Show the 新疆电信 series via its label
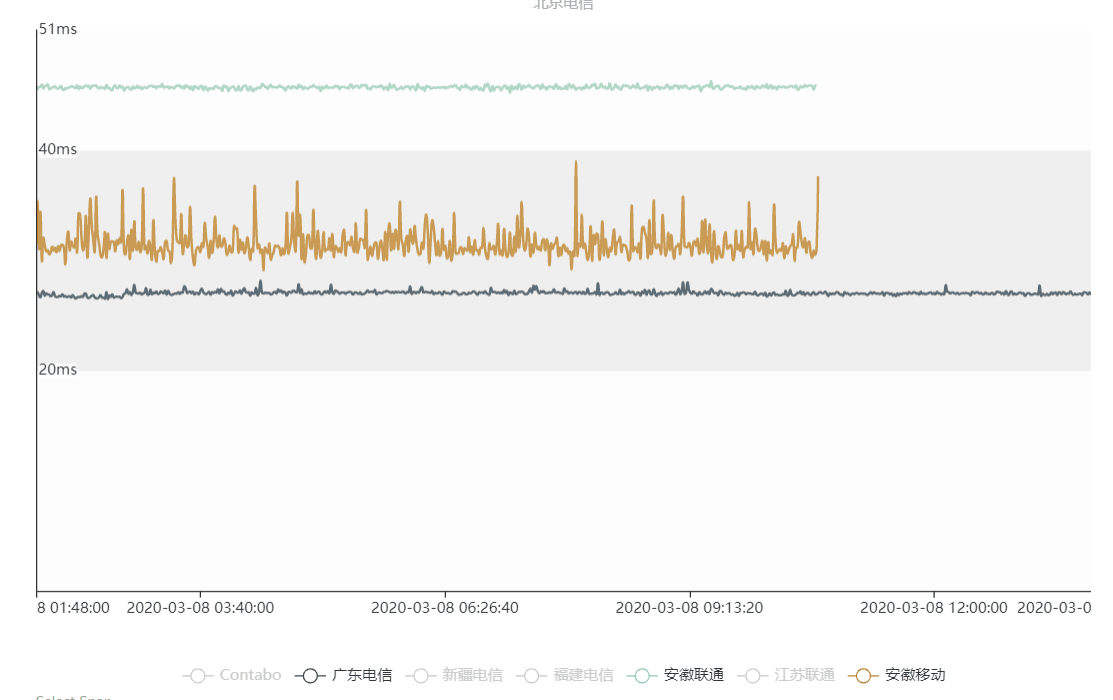The width and height of the screenshot is (1113, 700). point(473,676)
